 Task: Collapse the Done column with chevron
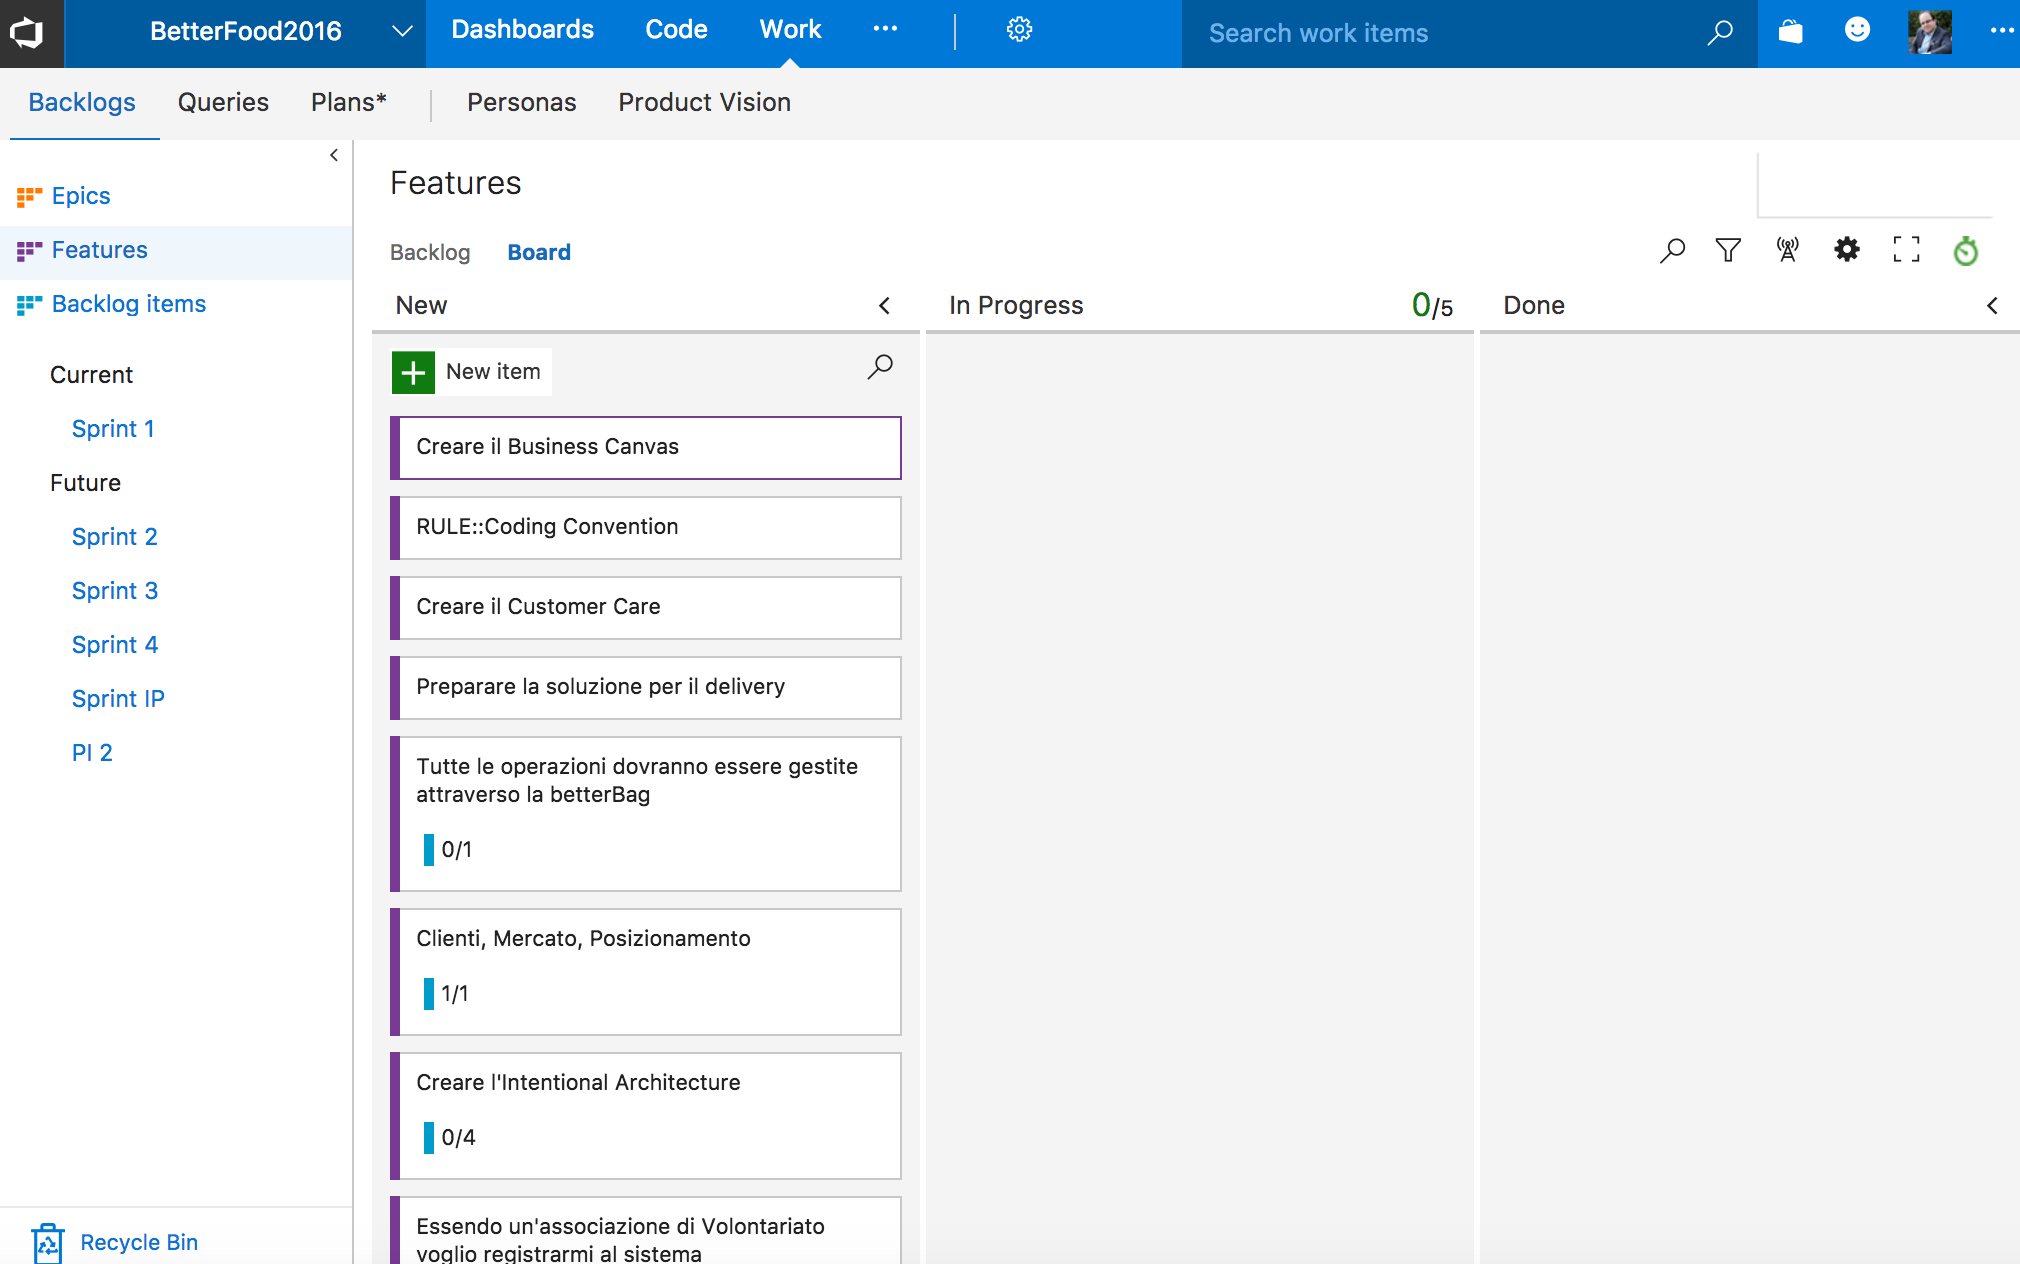click(x=1992, y=306)
